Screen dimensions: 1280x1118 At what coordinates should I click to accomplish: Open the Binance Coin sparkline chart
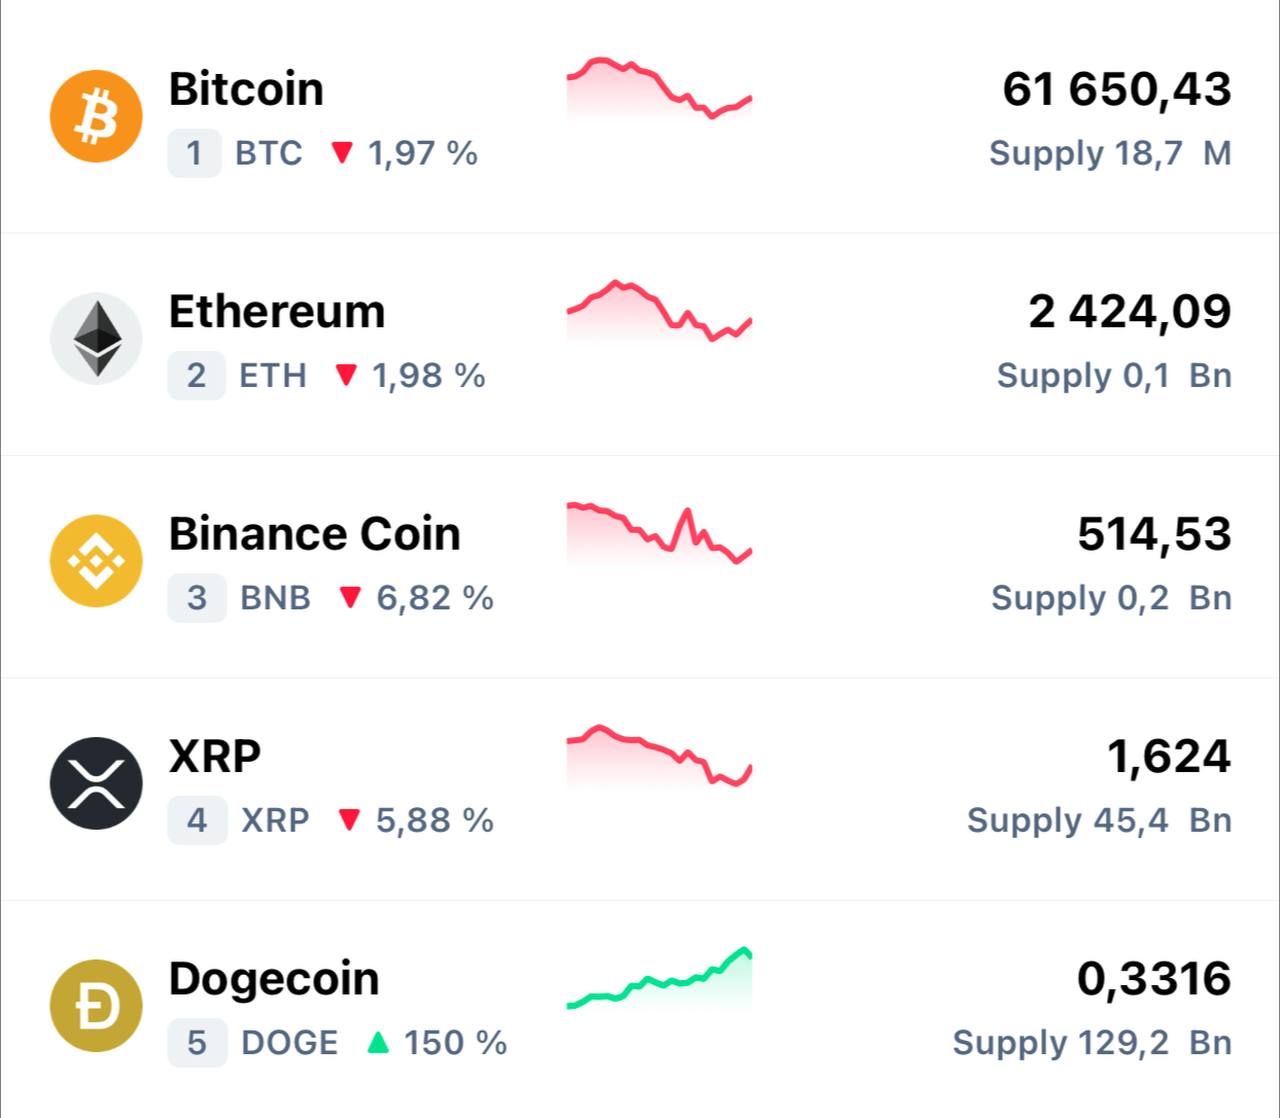[659, 534]
